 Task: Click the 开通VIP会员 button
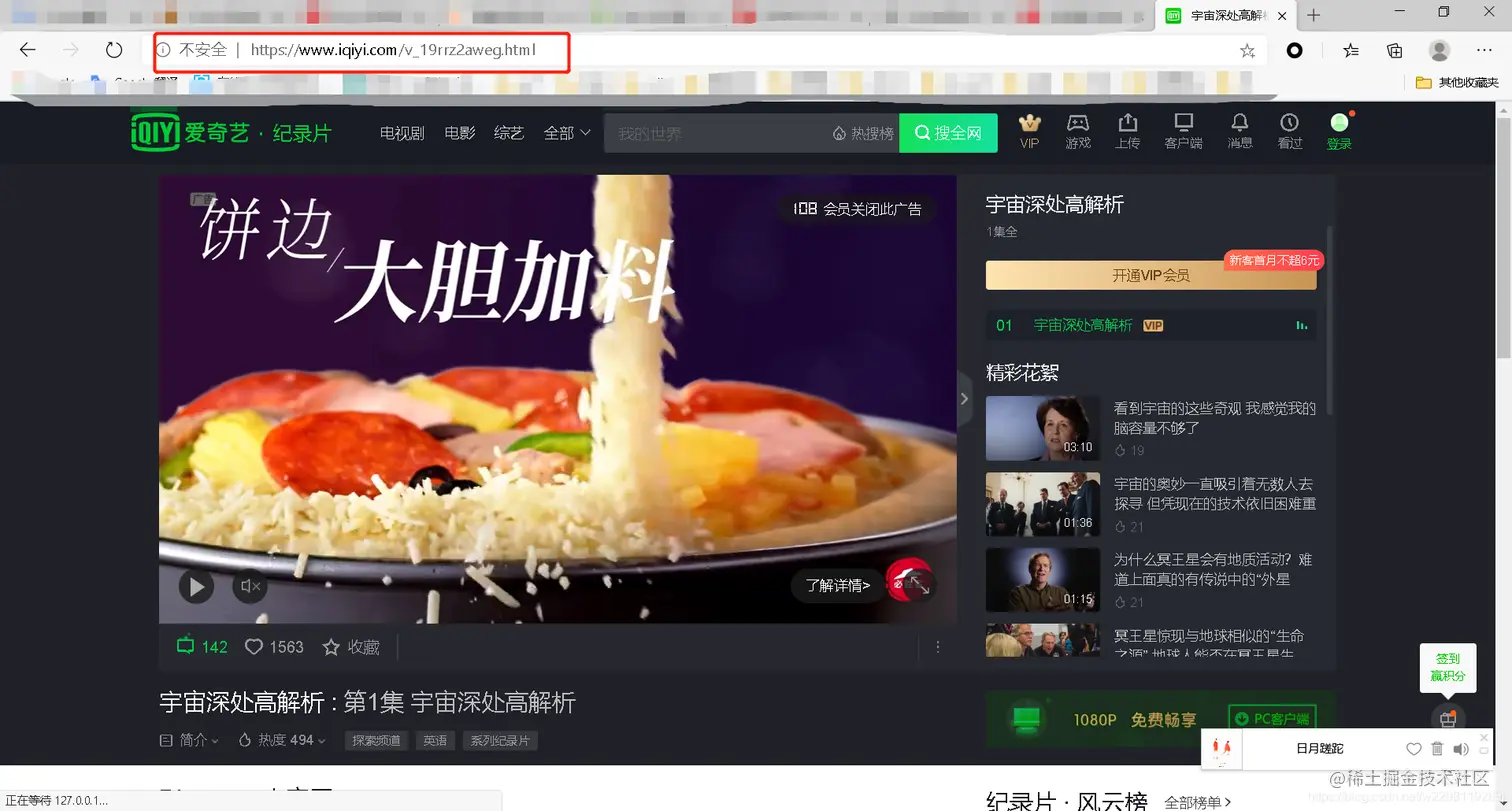1150,275
